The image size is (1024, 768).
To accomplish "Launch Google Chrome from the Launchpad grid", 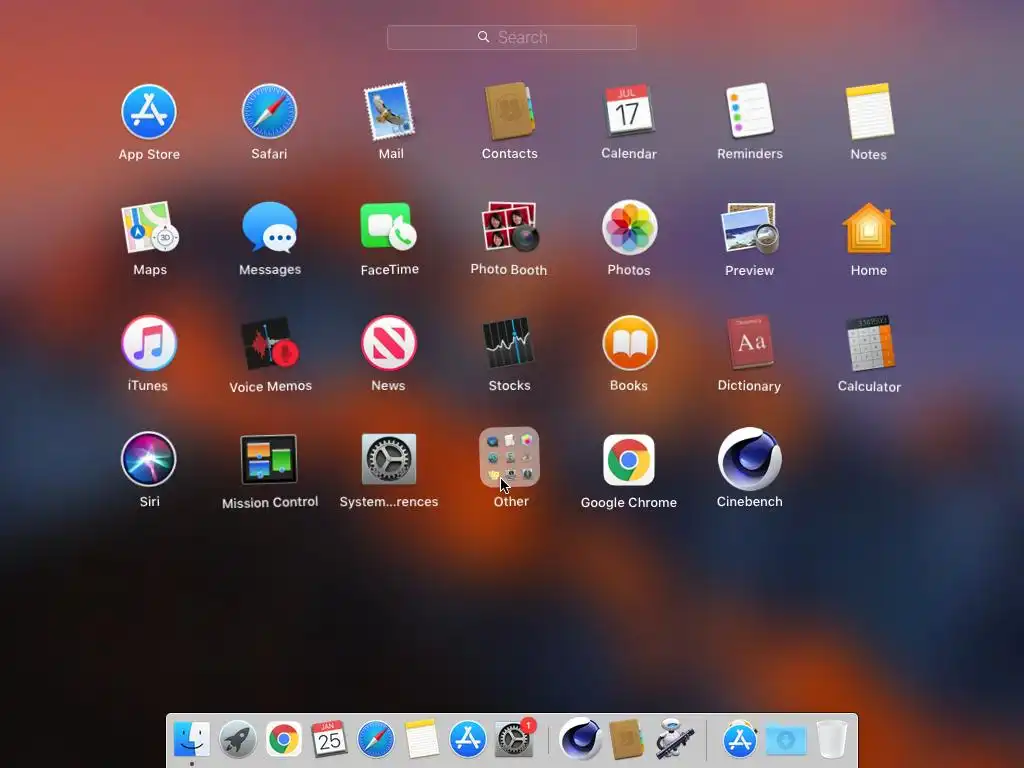I will tap(629, 460).
